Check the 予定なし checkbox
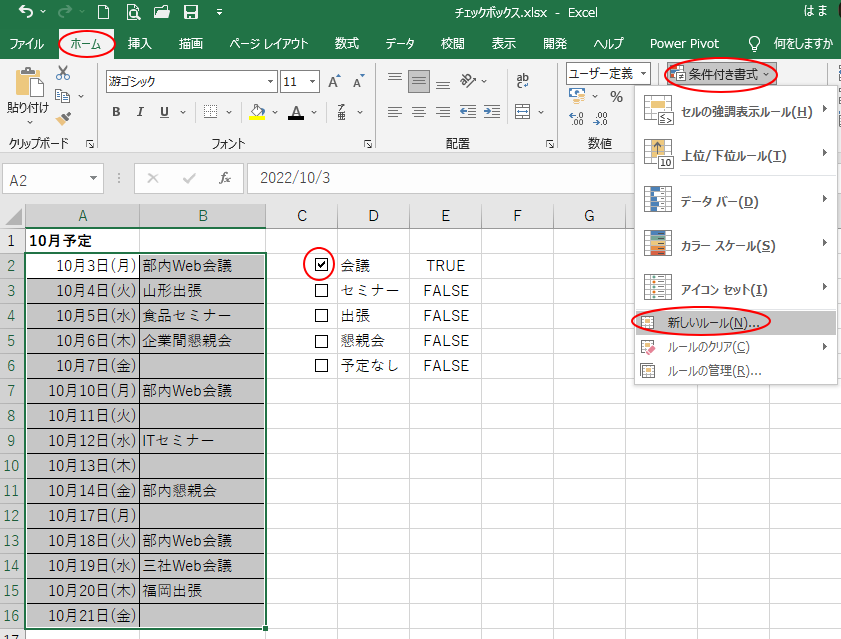This screenshot has height=639, width=841. point(321,365)
